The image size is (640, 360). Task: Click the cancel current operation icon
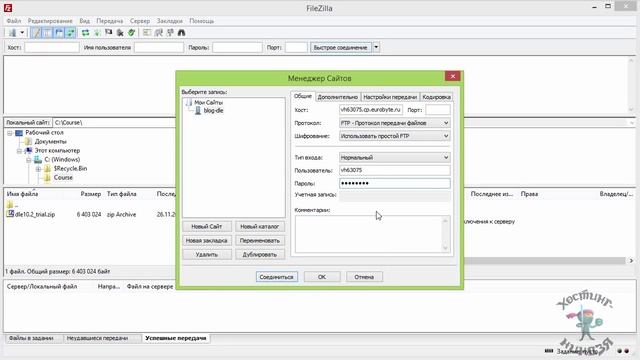[x=109, y=33]
